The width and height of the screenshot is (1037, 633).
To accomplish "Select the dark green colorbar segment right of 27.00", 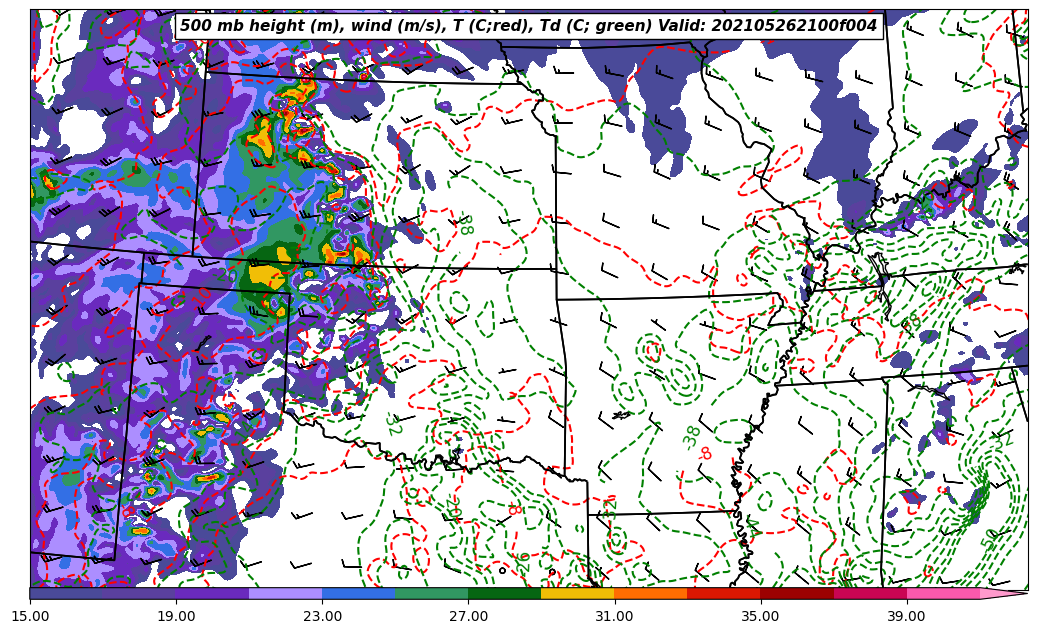I will [505, 593].
